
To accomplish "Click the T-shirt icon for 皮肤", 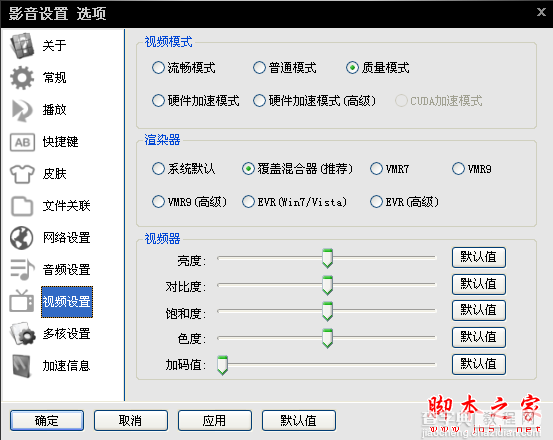I will click(22, 174).
